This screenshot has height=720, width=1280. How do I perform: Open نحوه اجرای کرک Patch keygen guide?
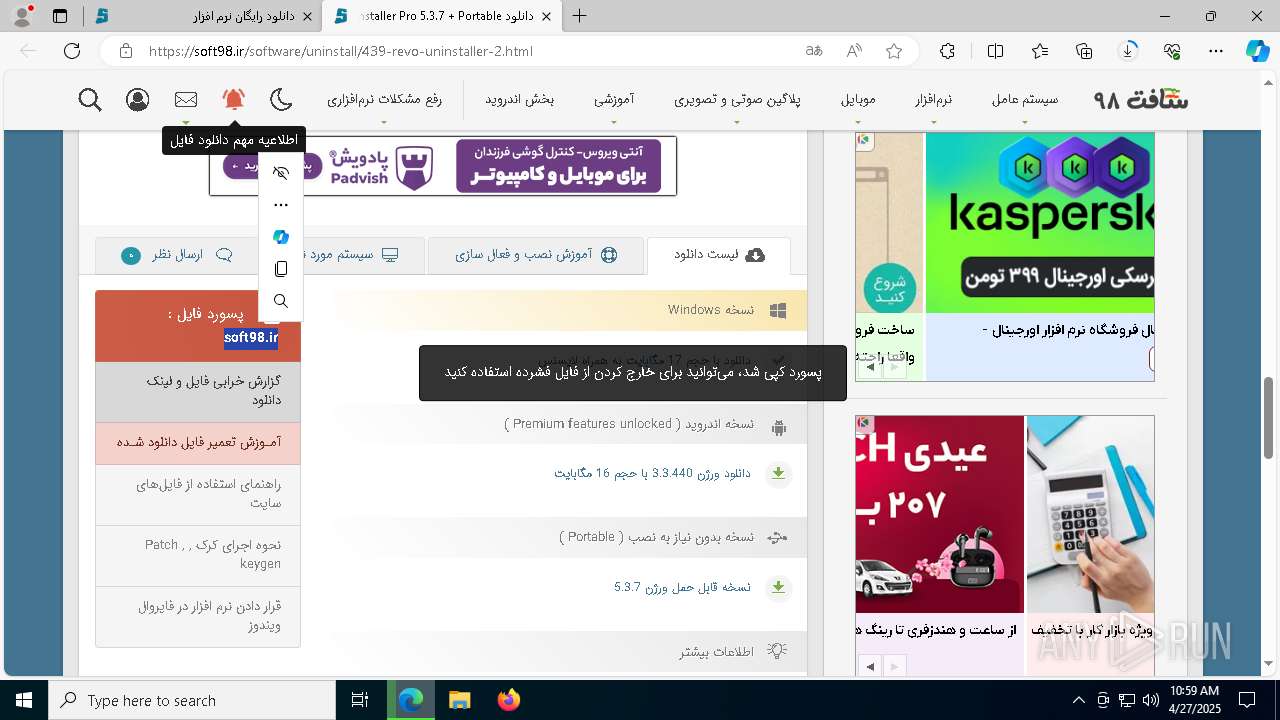coord(198,555)
